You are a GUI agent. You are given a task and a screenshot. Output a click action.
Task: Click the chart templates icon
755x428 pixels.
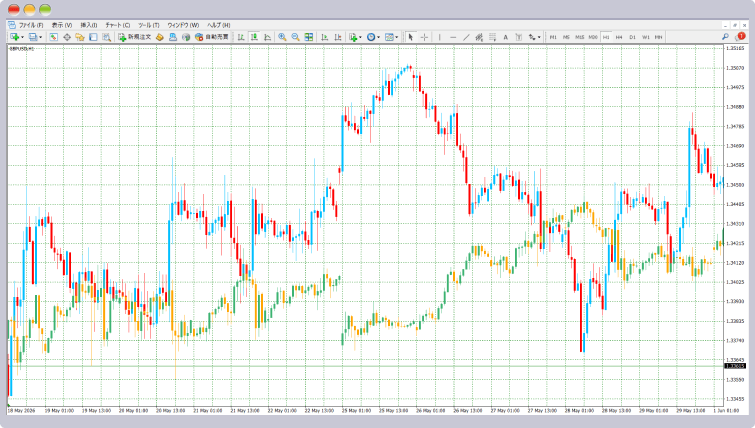(389, 37)
